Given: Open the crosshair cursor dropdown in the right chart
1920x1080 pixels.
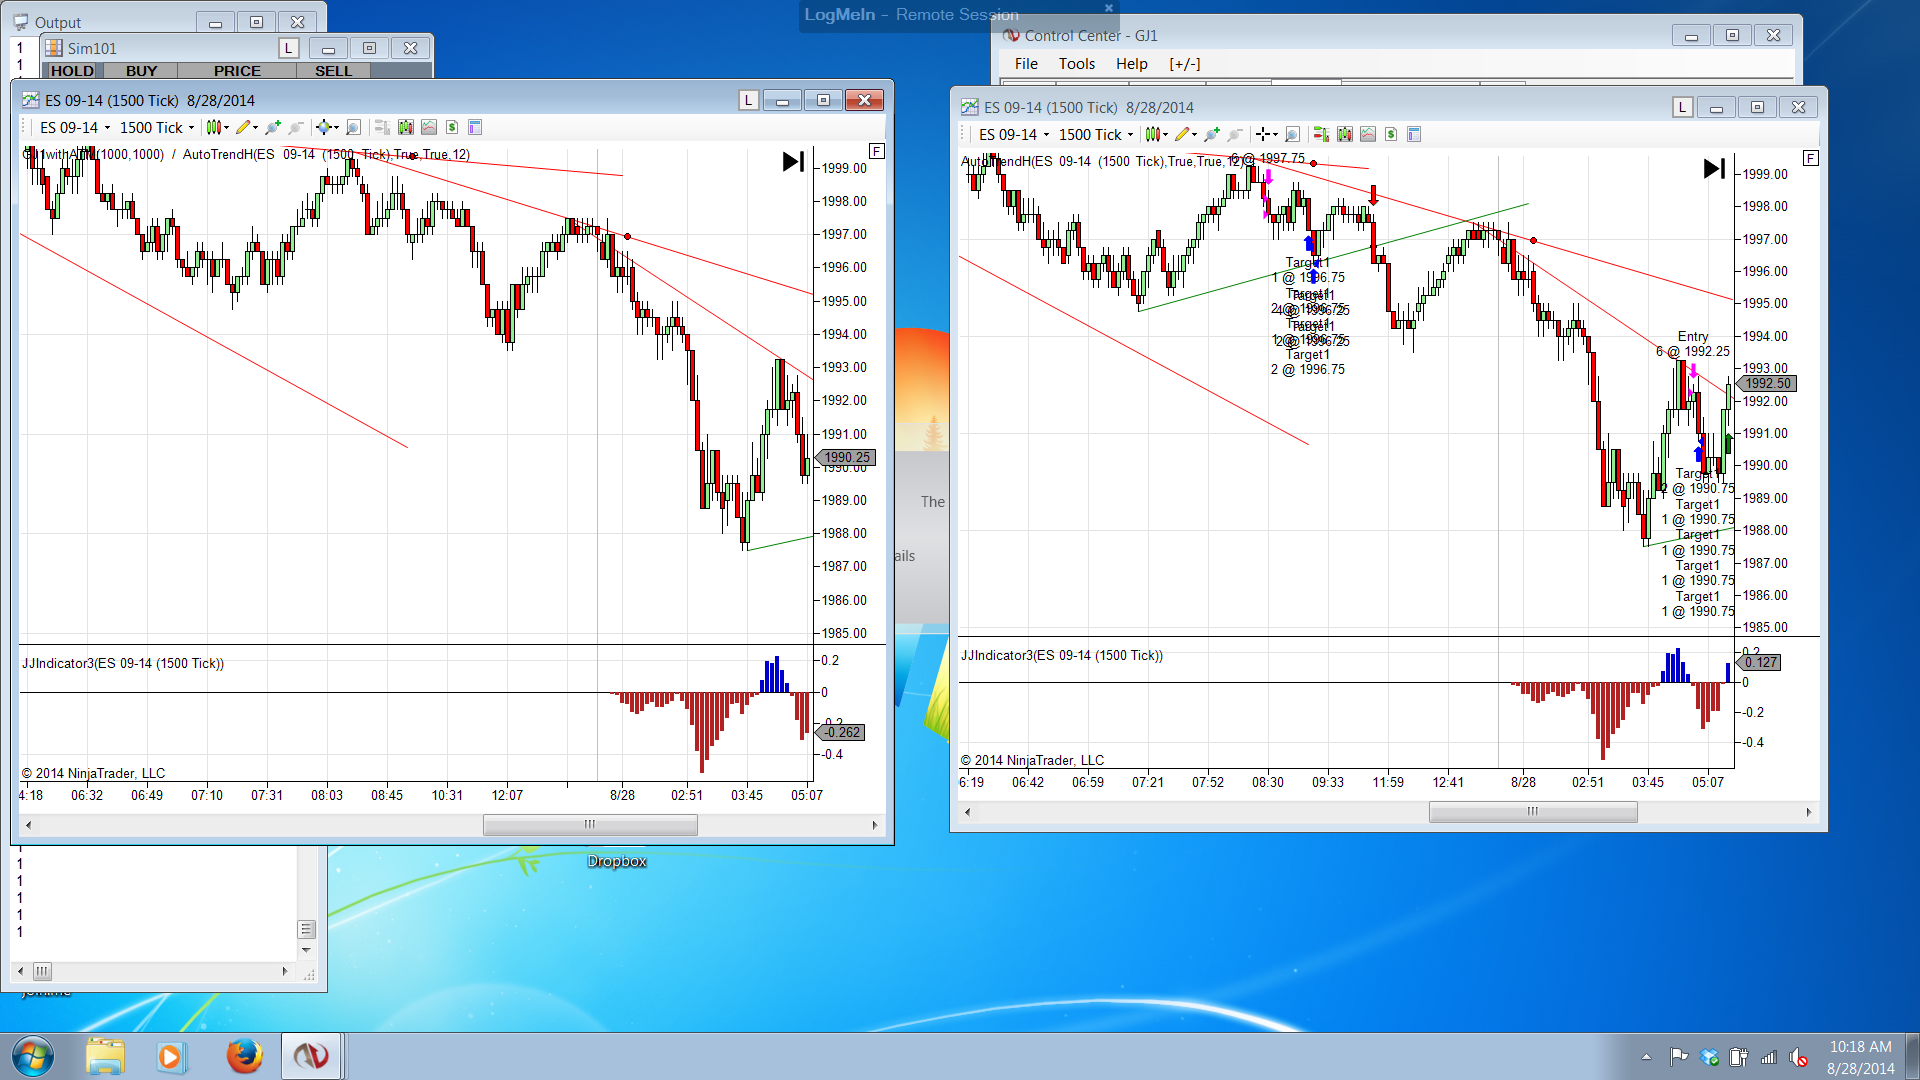Looking at the screenshot, I should pos(1275,135).
